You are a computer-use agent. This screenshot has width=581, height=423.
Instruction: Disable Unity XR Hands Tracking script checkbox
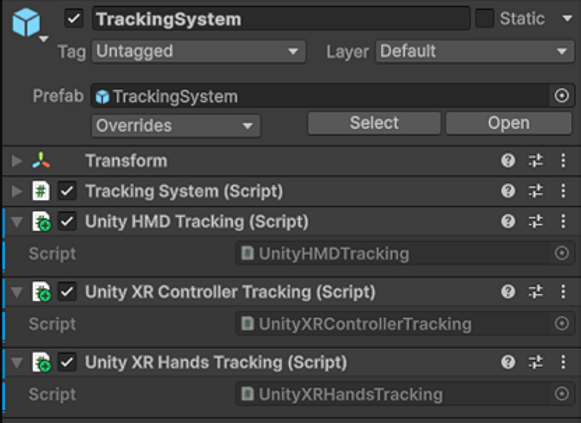pyautogui.click(x=67, y=362)
